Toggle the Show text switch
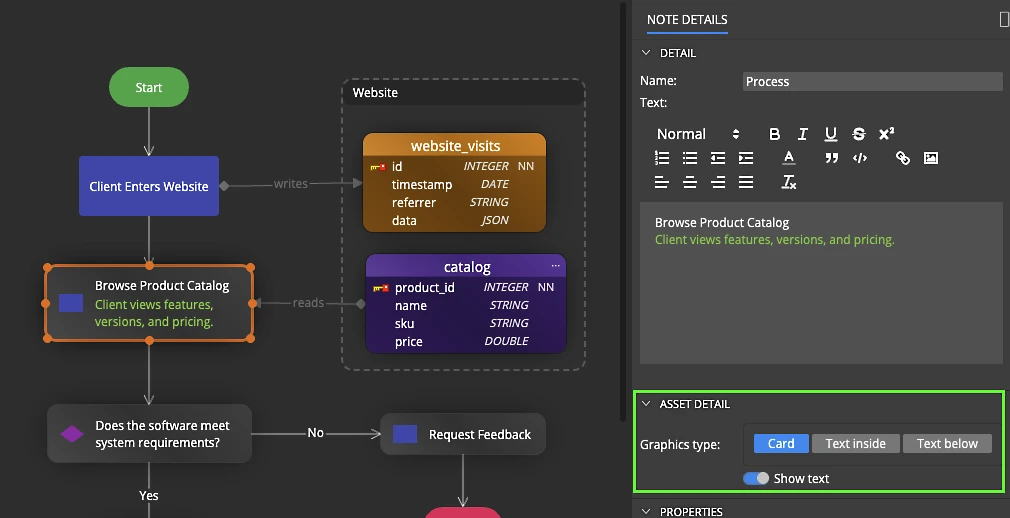Viewport: 1010px width, 518px height. pos(756,478)
